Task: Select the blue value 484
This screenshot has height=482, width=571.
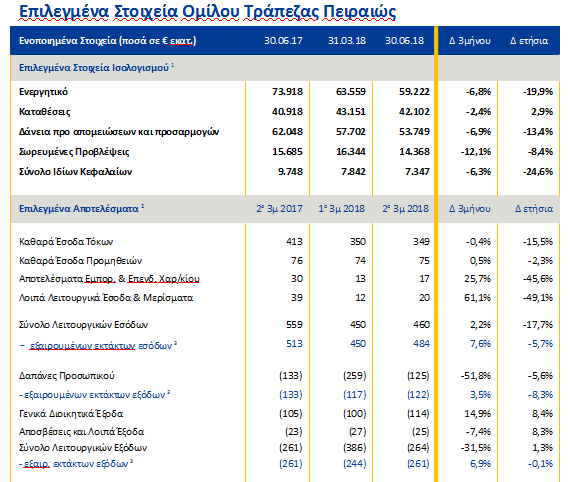Action: coord(421,344)
